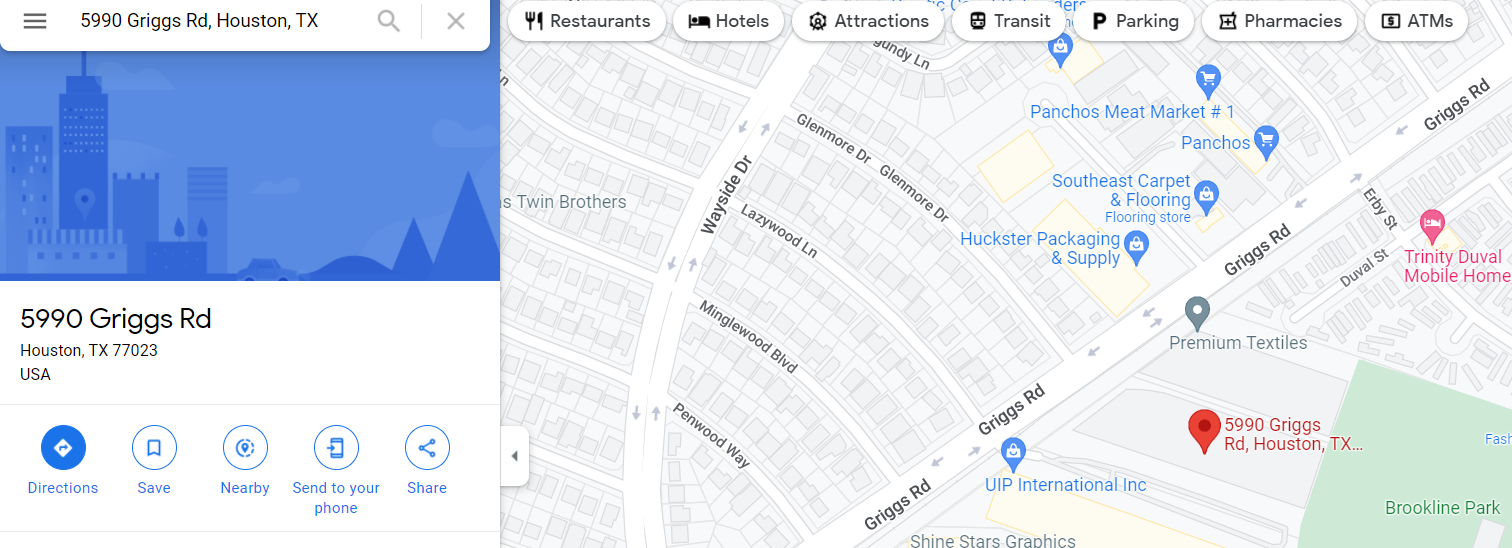
Task: Open Southeast Carpet & Flooring place marker
Action: pos(1207,196)
